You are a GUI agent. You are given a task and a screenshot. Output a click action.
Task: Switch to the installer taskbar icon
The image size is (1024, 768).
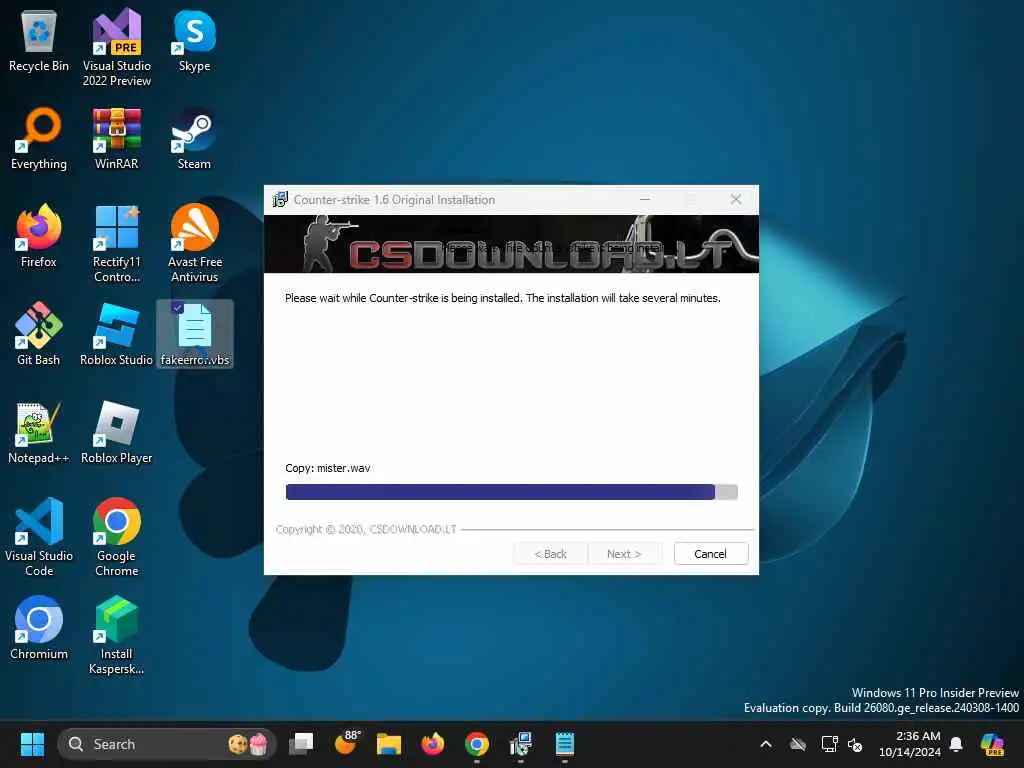tap(520, 744)
